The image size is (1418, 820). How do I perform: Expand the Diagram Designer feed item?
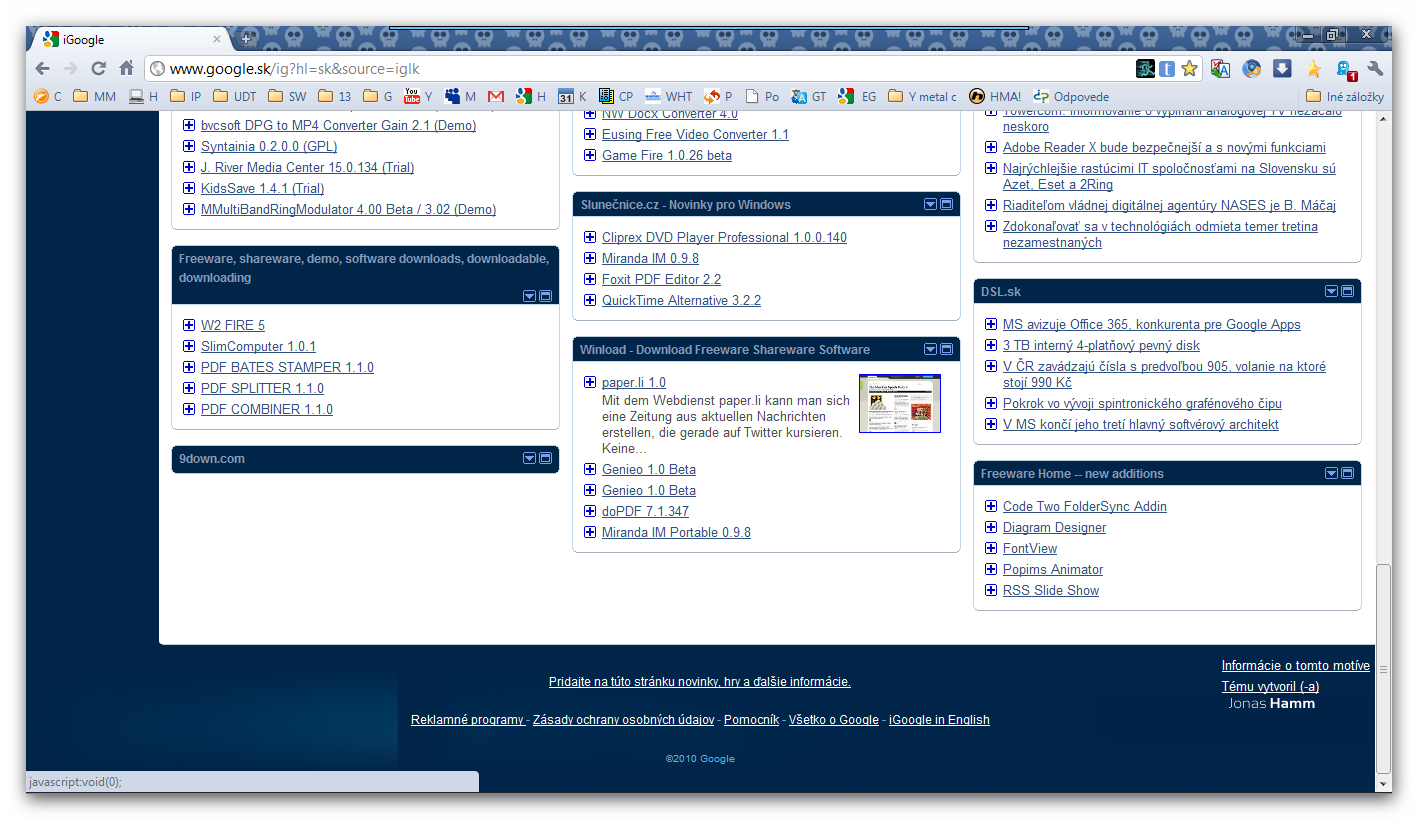(x=991, y=527)
